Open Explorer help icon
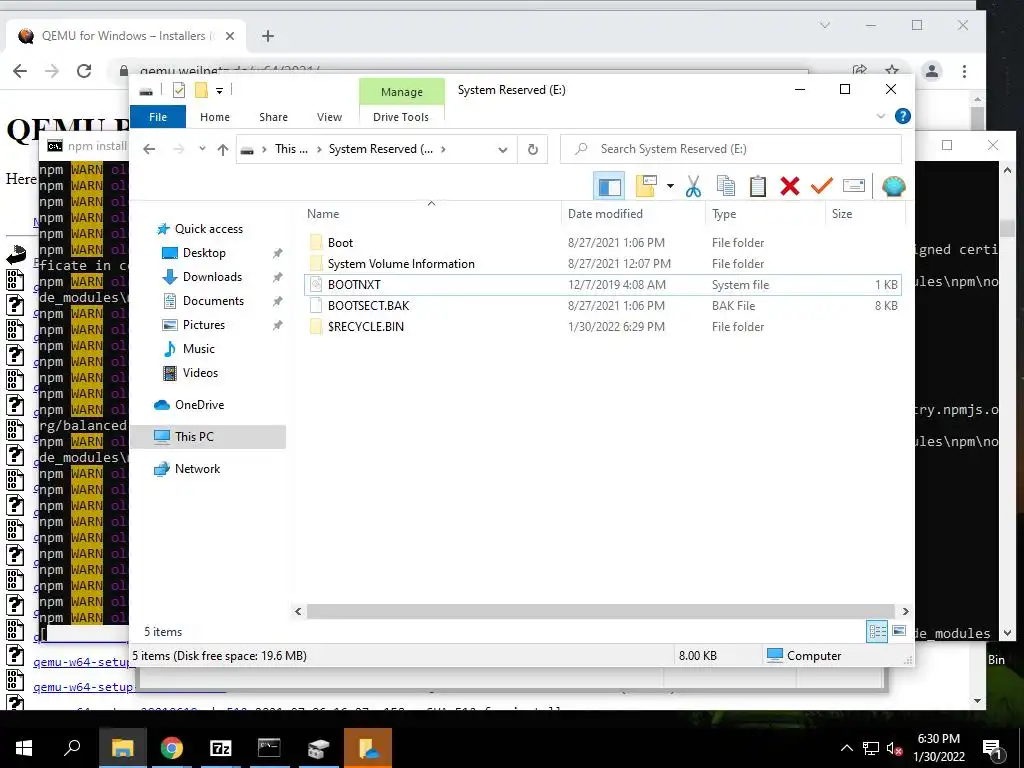The height and width of the screenshot is (768, 1024). [903, 116]
